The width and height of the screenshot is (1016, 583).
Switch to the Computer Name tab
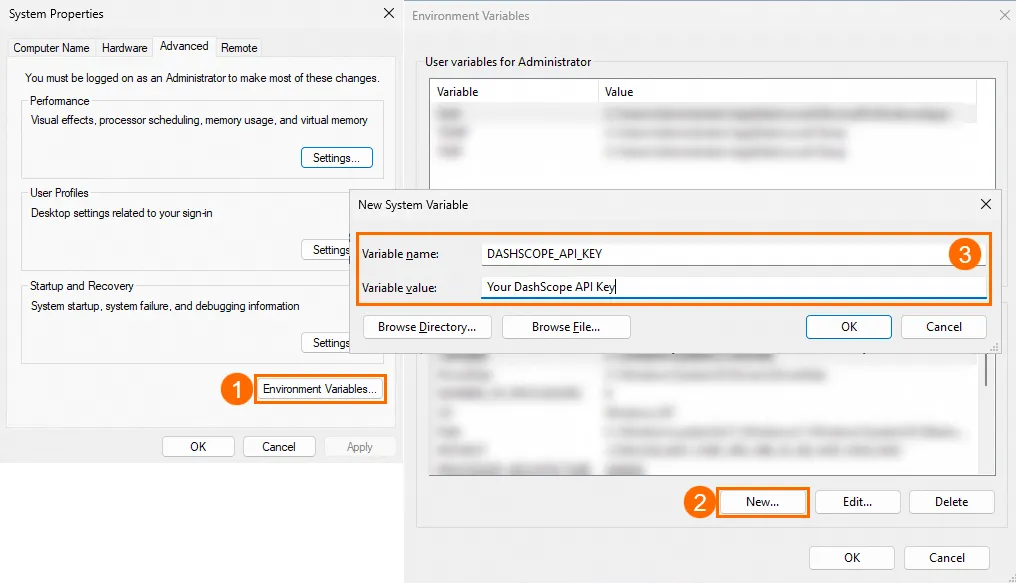[x=51, y=48]
